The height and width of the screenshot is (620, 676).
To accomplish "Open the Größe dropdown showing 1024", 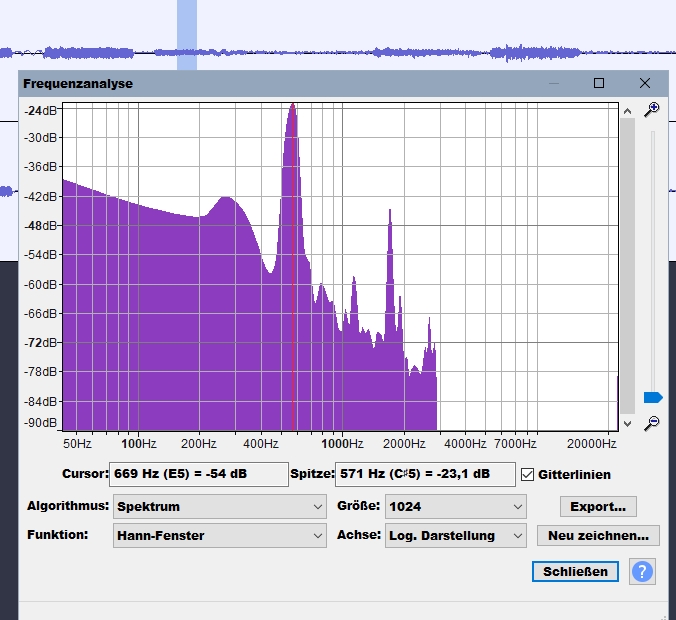I will [455, 507].
